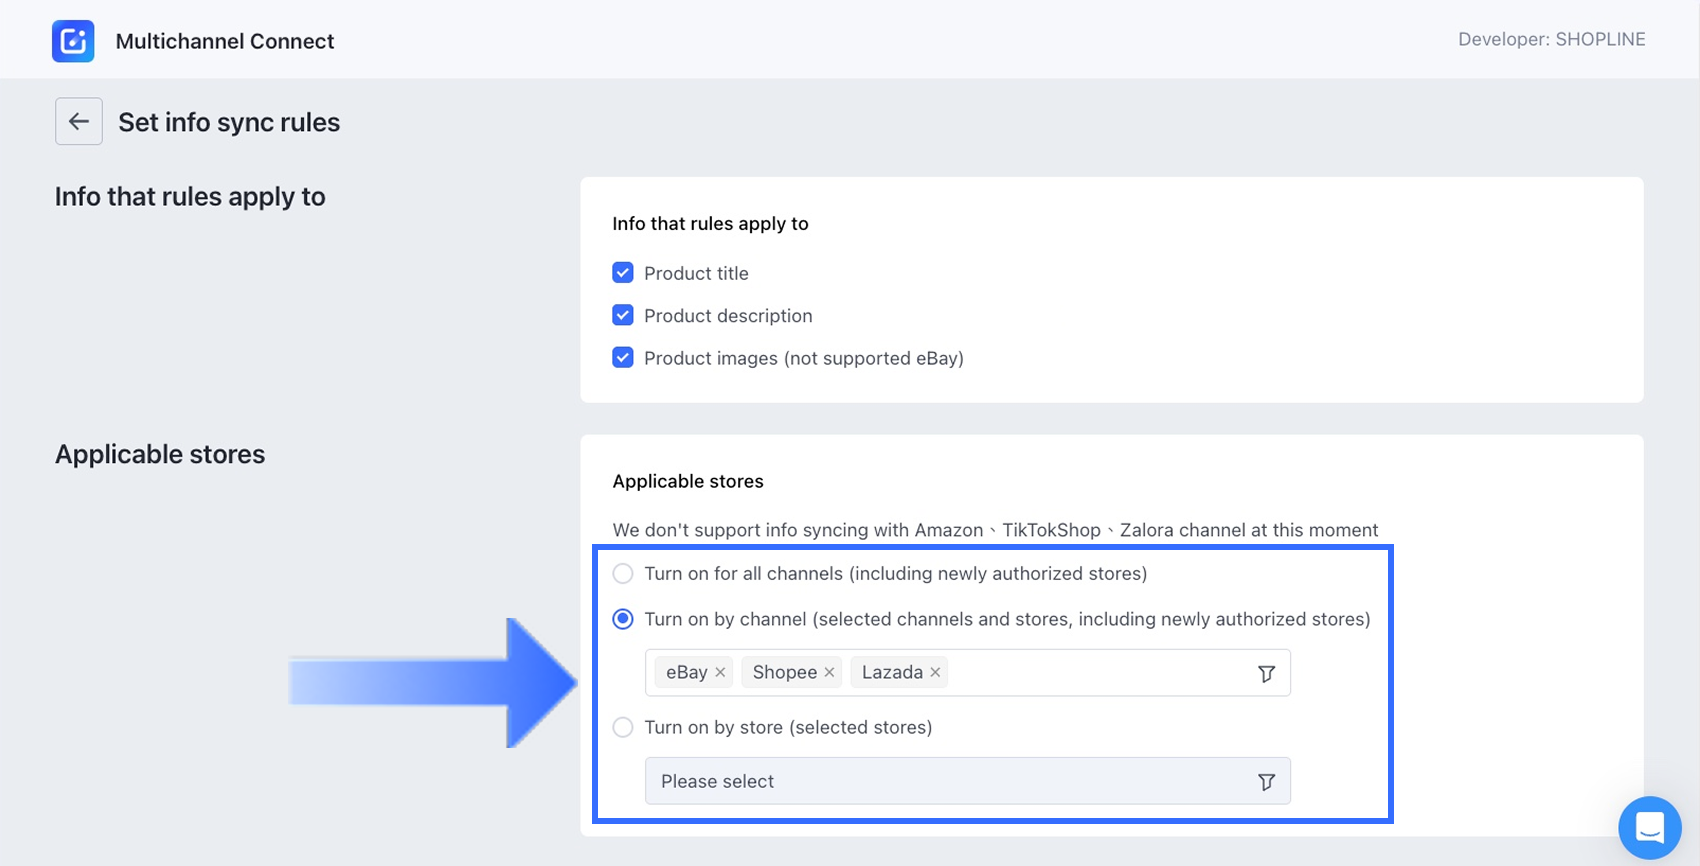This screenshot has height=866, width=1700.
Task: Click the back arrow button
Action: (79, 122)
